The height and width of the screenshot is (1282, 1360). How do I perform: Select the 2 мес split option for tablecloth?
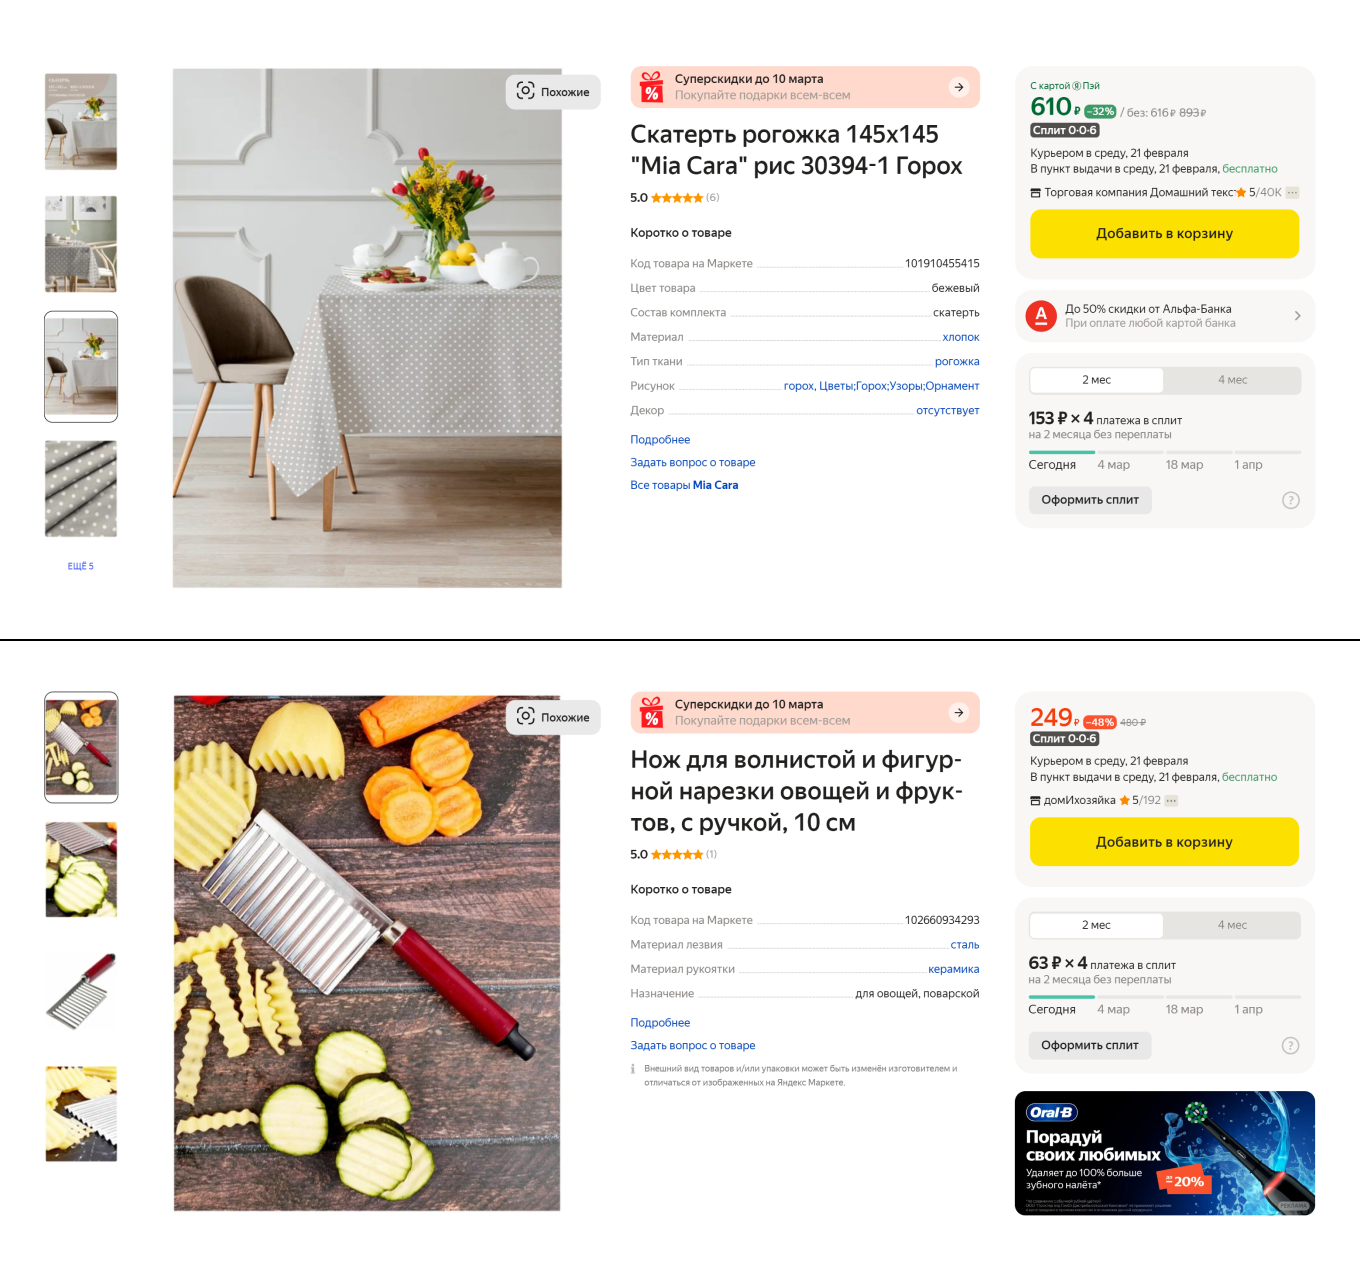click(x=1096, y=380)
